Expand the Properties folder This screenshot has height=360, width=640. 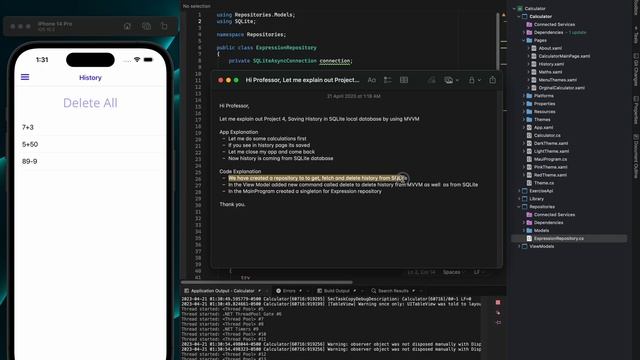(x=524, y=104)
